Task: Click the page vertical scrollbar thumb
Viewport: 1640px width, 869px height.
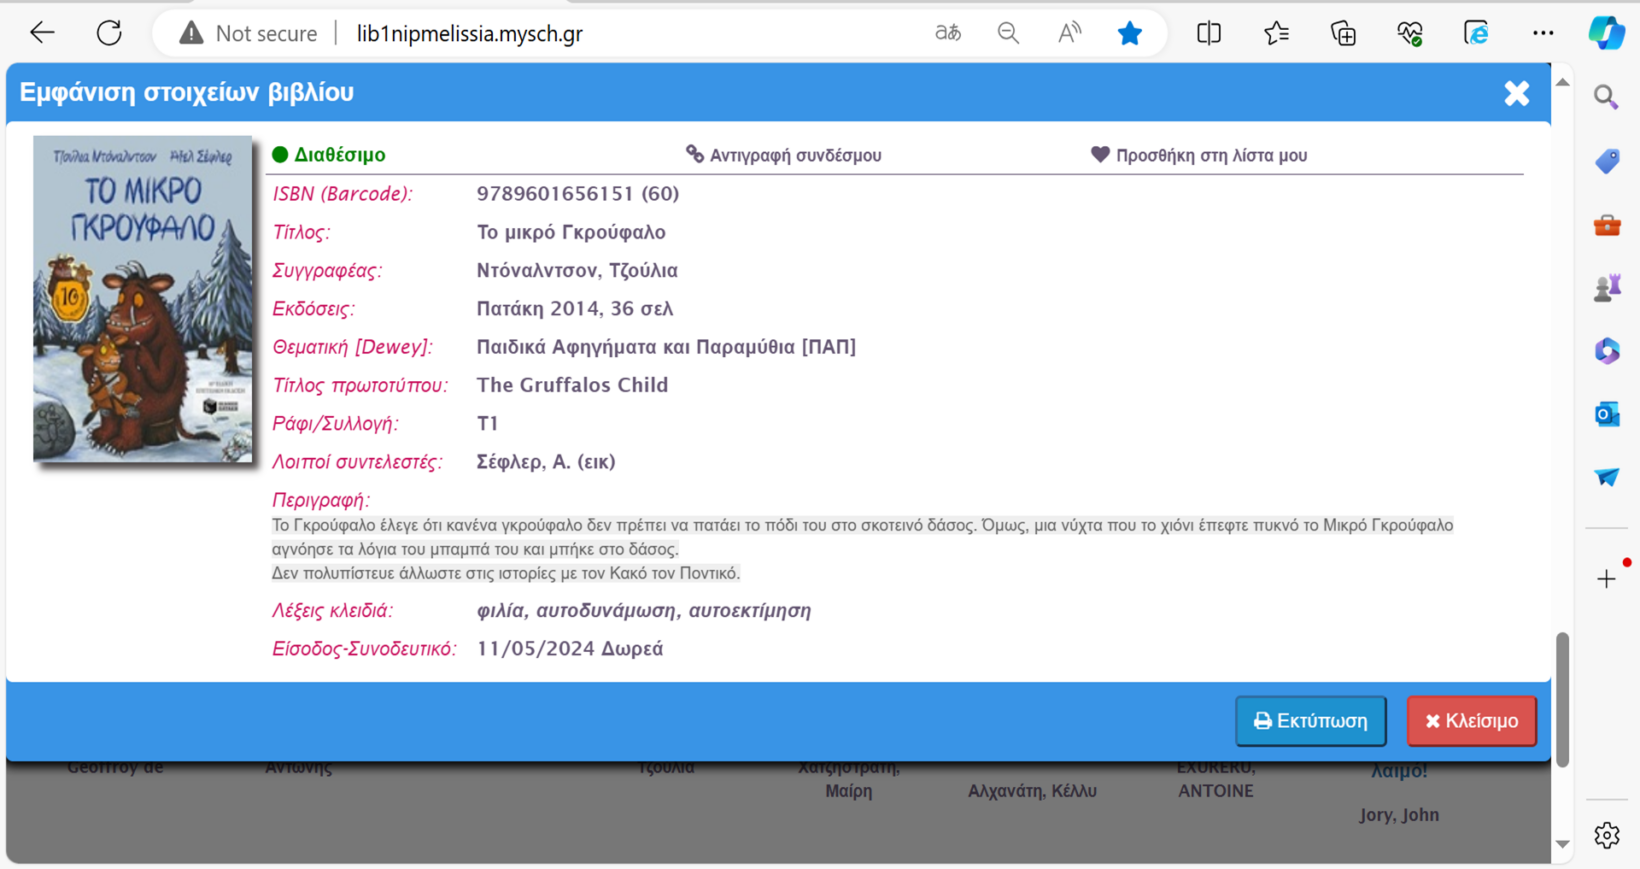Action: (1562, 698)
